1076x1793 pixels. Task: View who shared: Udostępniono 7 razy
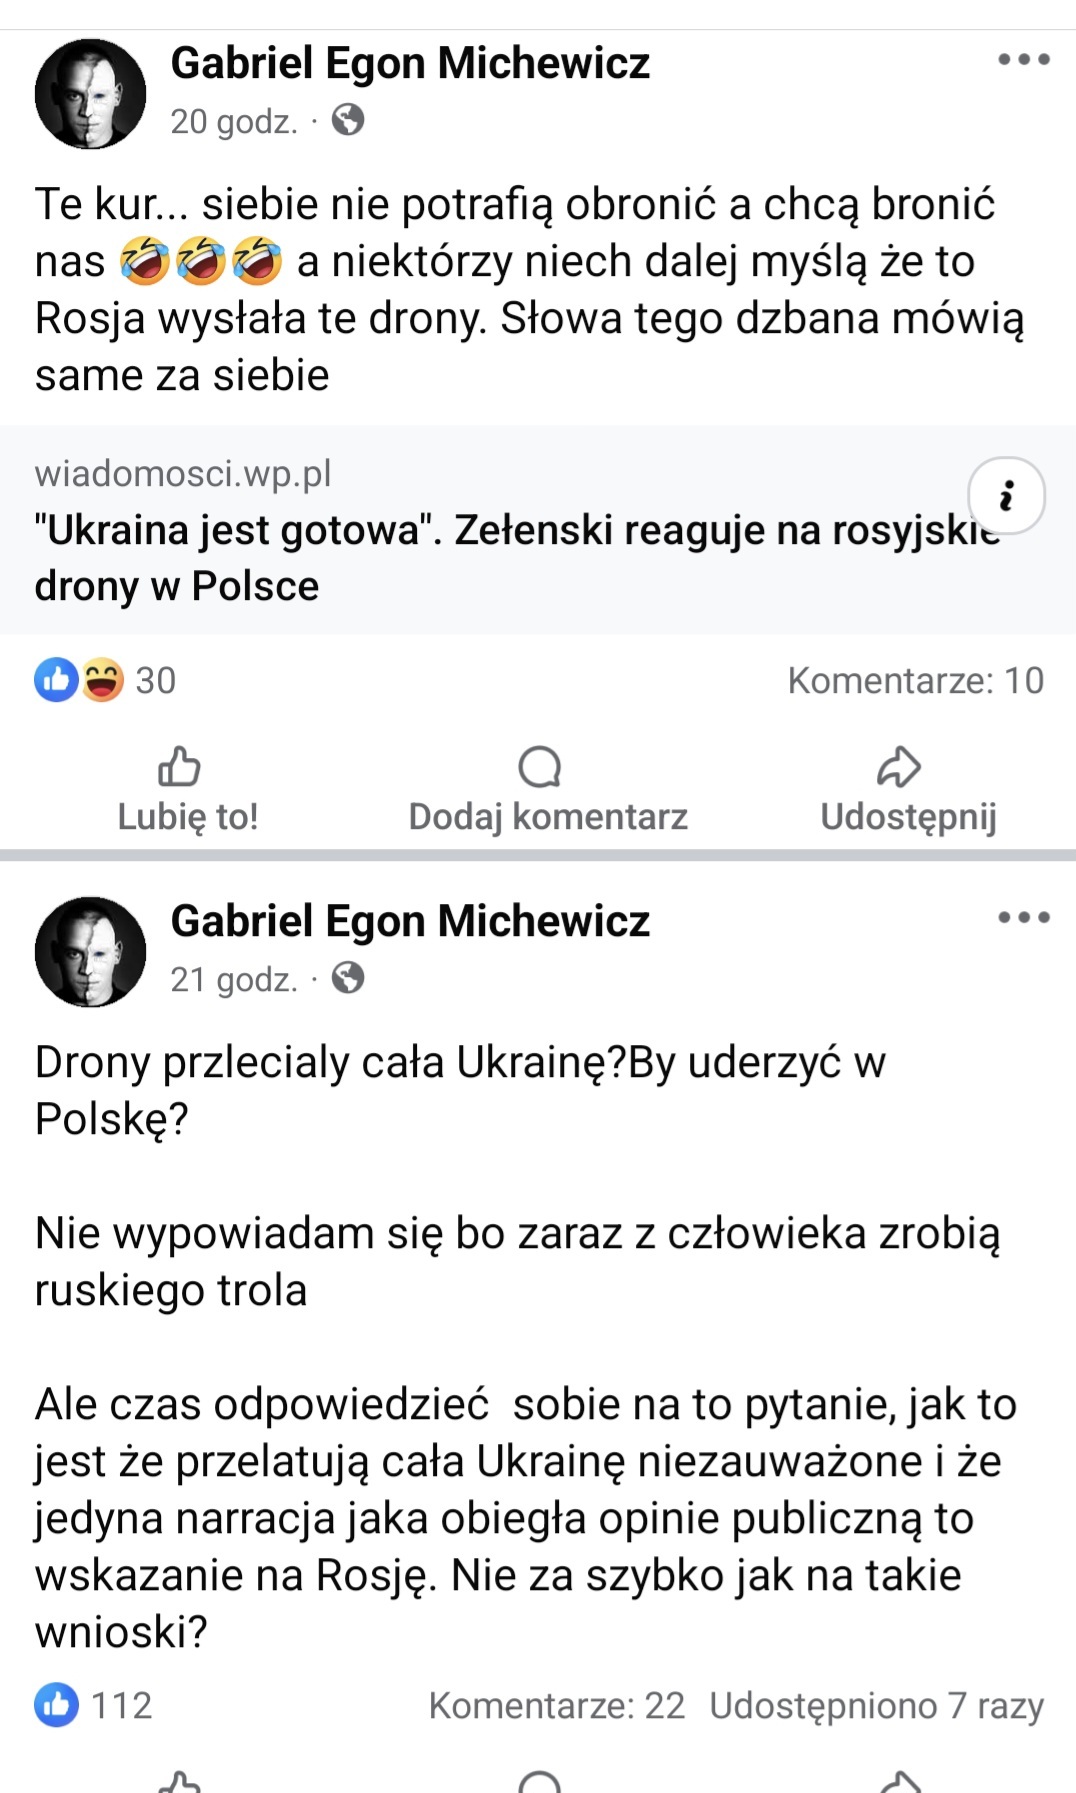tap(876, 1705)
